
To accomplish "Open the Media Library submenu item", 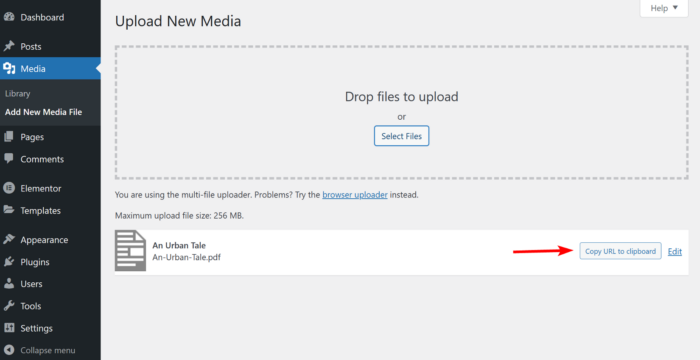I will [18, 94].
